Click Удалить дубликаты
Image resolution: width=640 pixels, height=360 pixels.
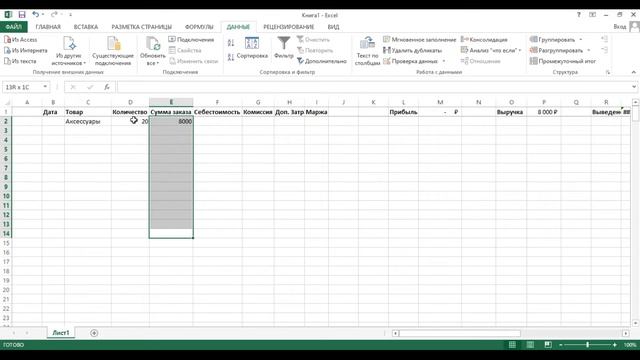[412, 50]
